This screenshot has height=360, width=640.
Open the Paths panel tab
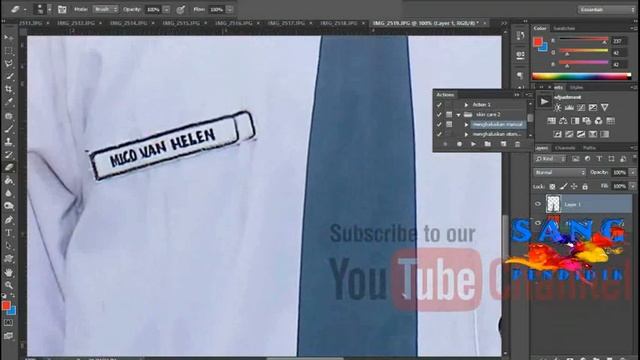tap(589, 148)
